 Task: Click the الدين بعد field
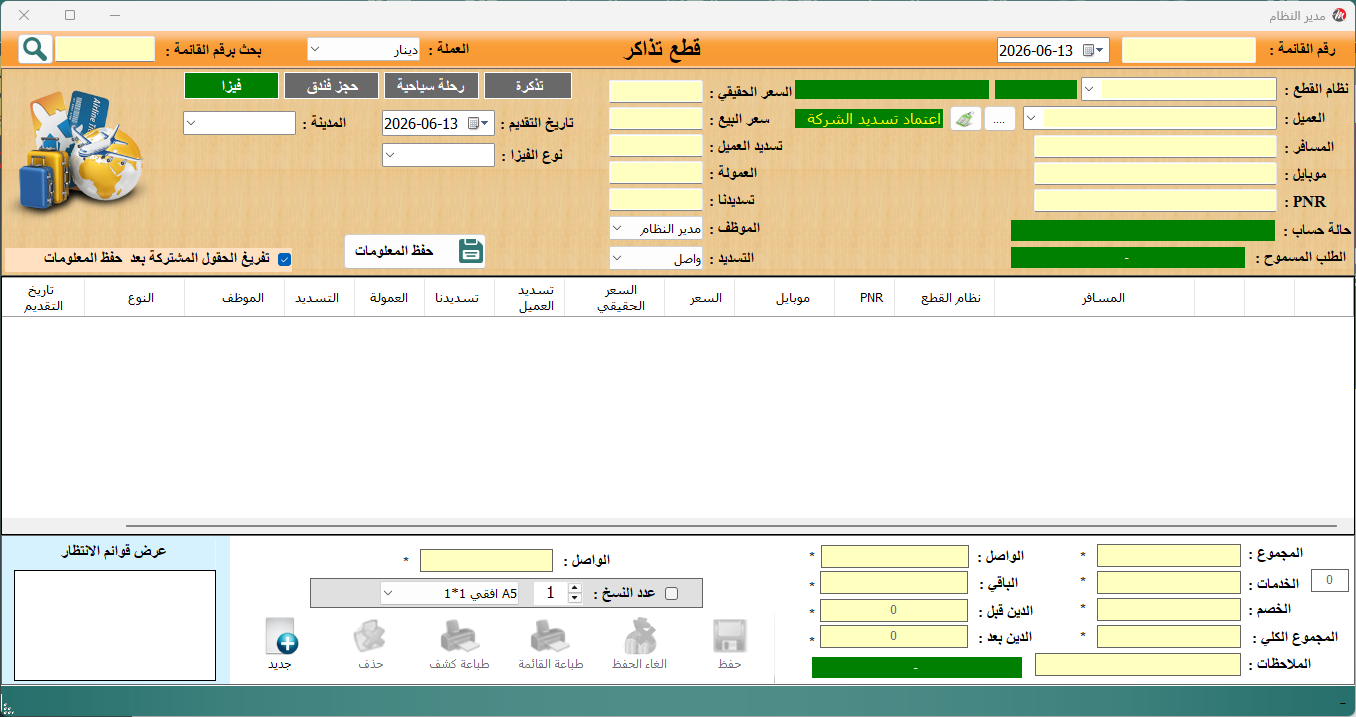[x=894, y=637]
